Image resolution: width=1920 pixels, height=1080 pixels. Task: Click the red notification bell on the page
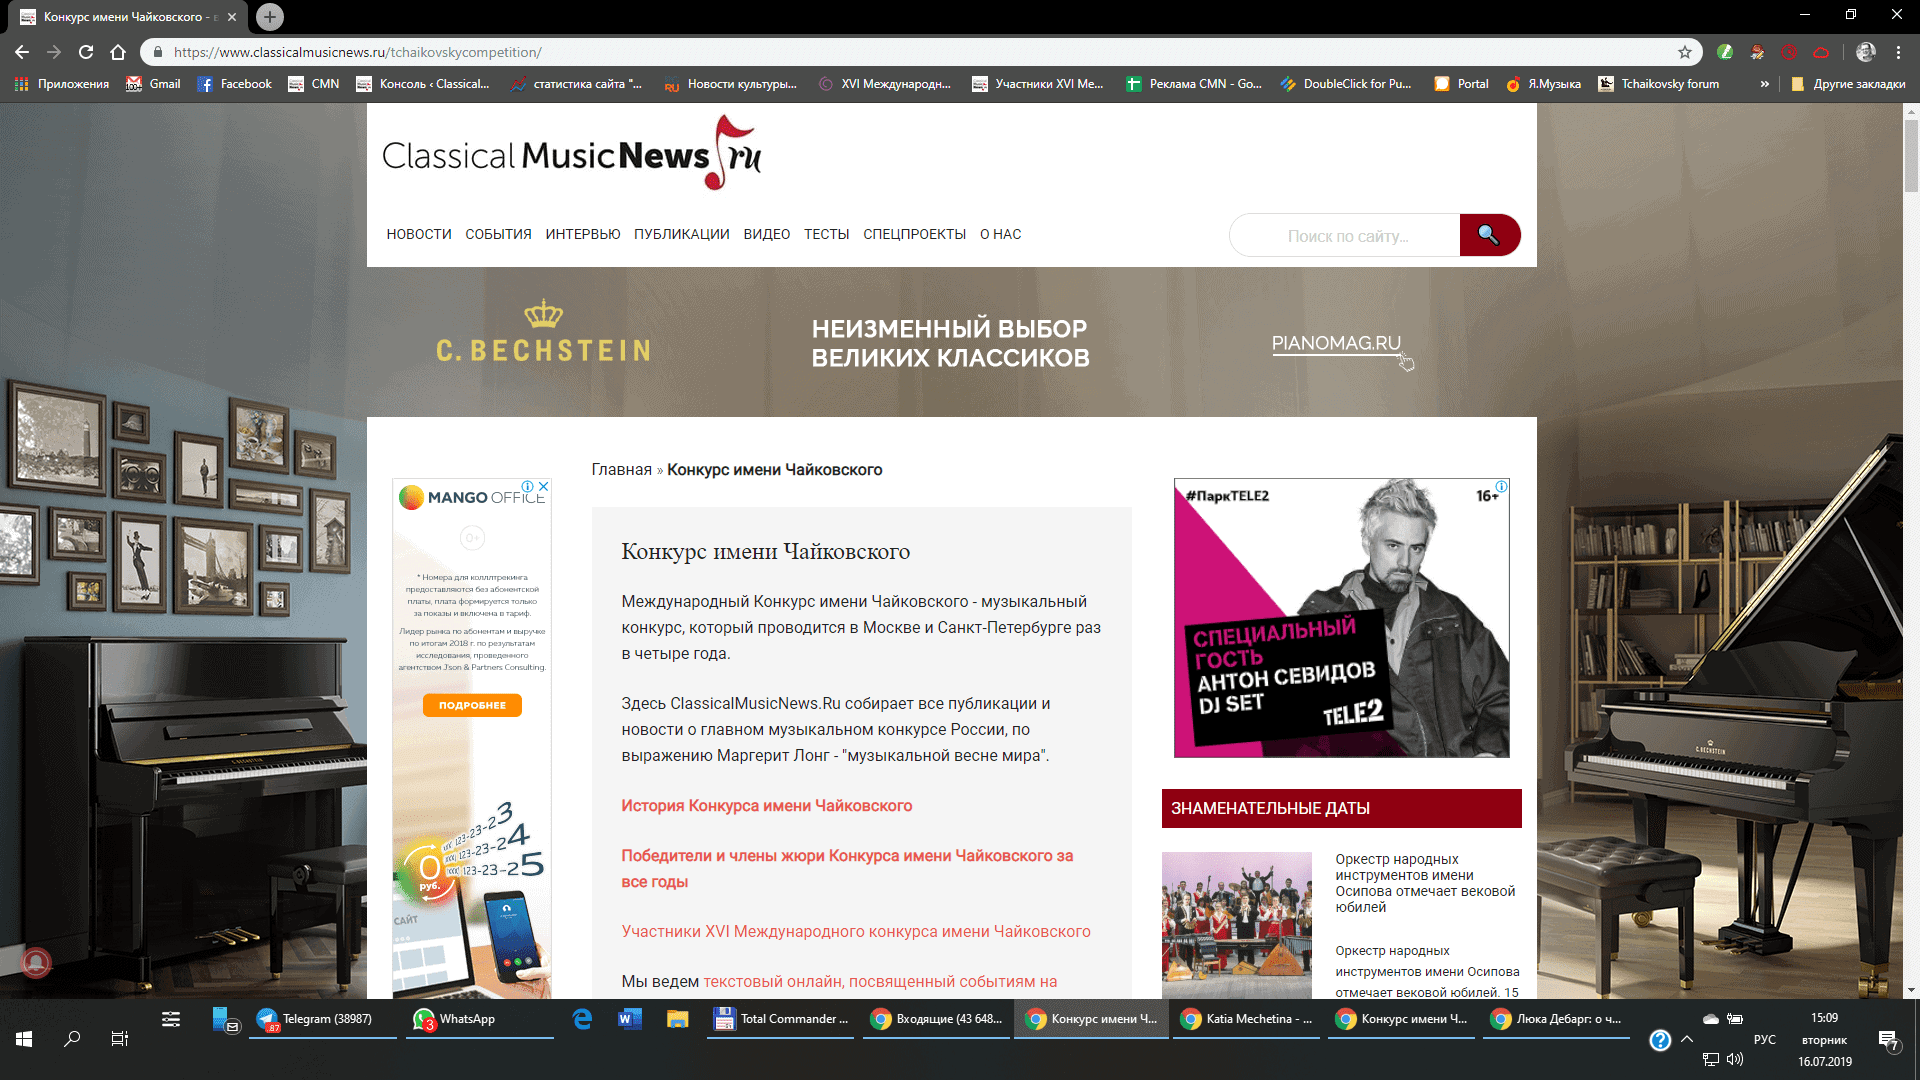click(x=37, y=963)
